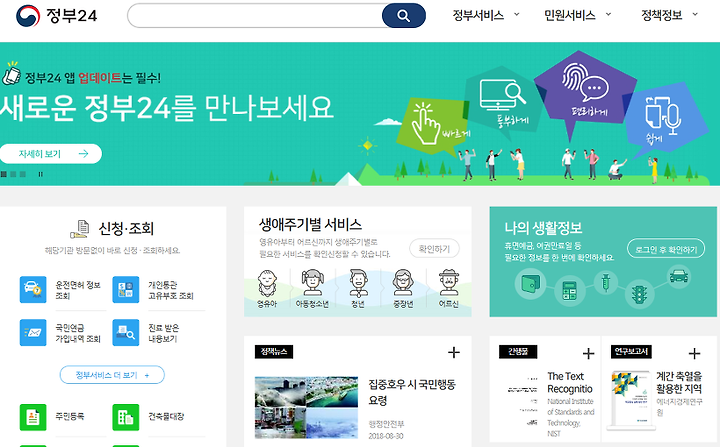Image resolution: width=720 pixels, height=447 pixels.
Task: Click the 빠르게 hand-pointer speech bubble
Action: click(433, 126)
